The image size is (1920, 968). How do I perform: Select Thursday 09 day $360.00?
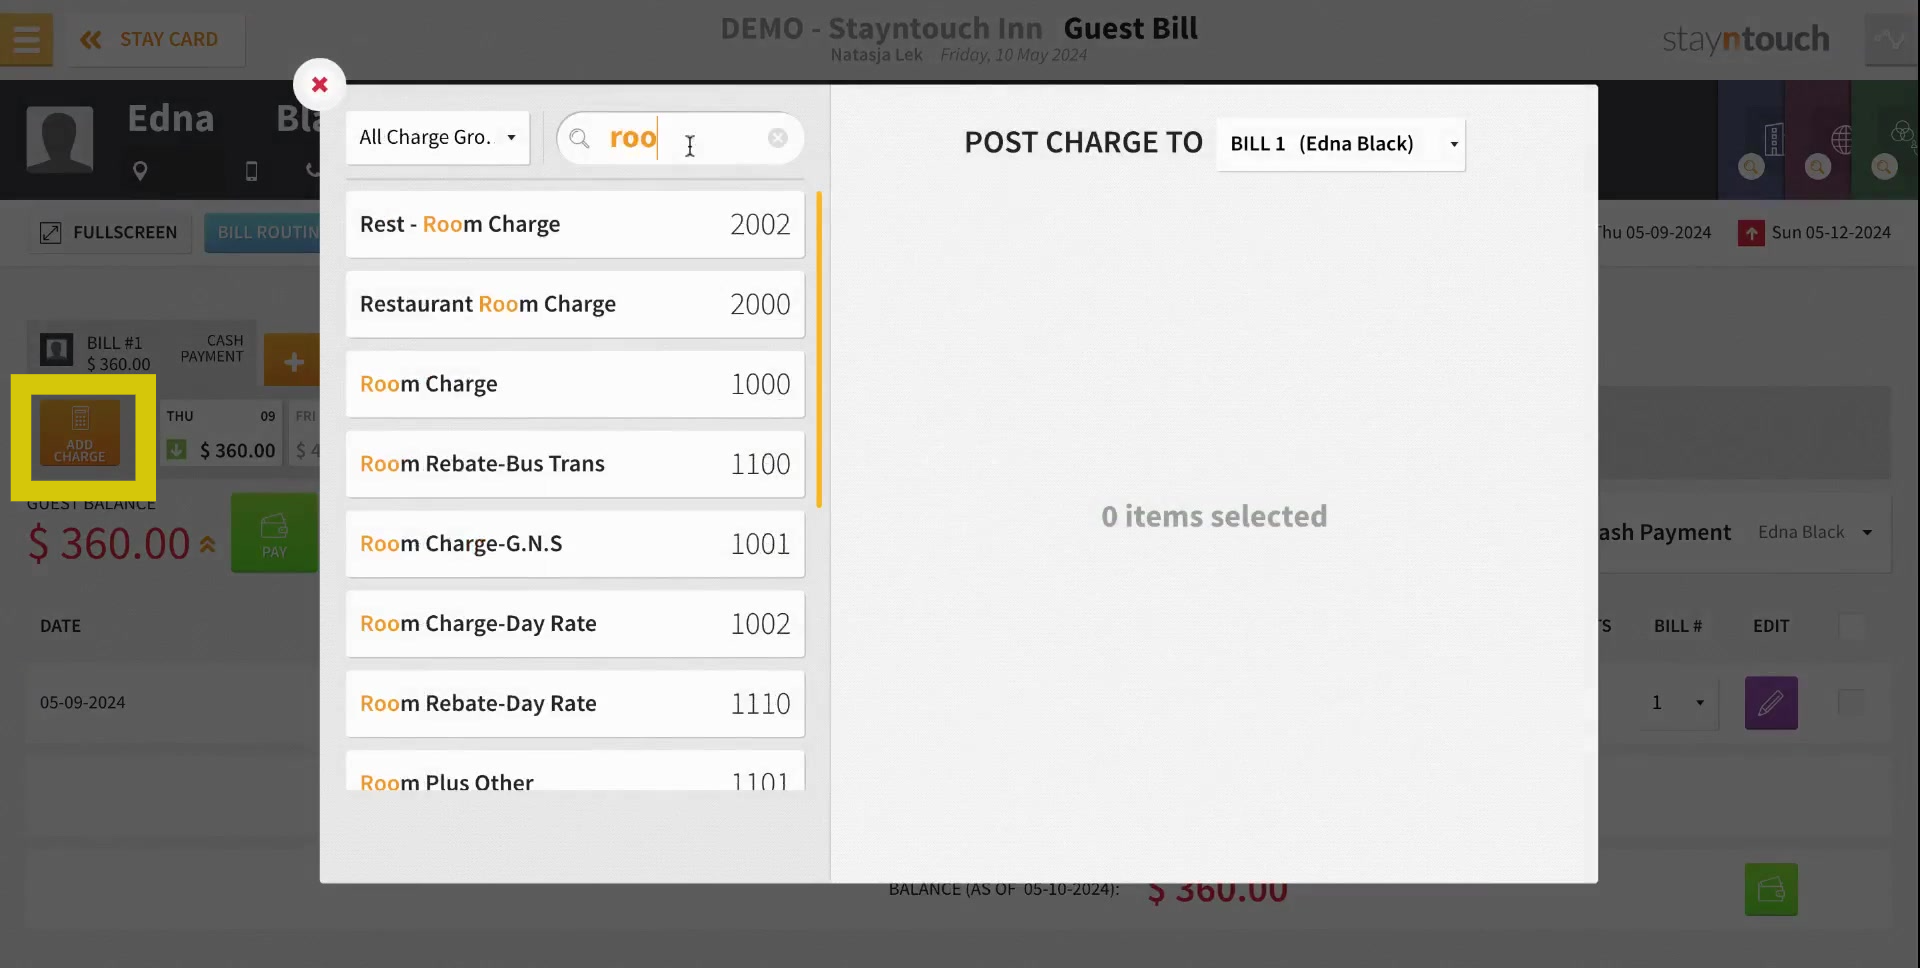coord(222,434)
